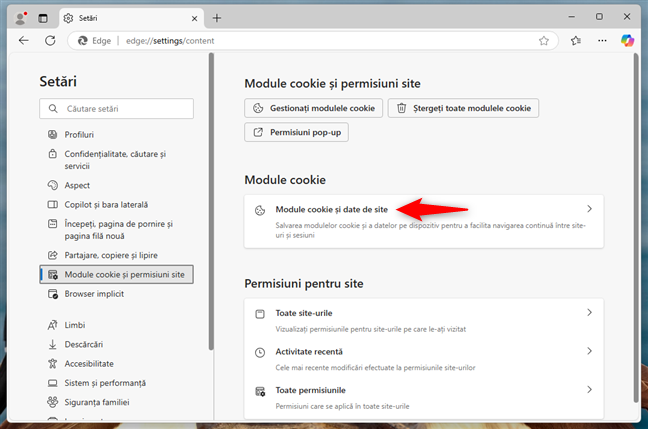Click Ștergeți toate modulele cookie button
Screen dimensions: 648x429
pyautogui.click(x=463, y=108)
